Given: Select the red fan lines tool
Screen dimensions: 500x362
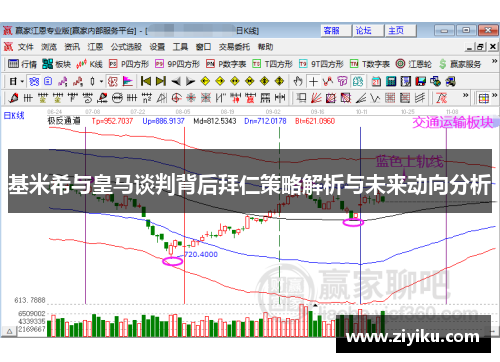Looking at the screenshot, I should coord(316,98).
